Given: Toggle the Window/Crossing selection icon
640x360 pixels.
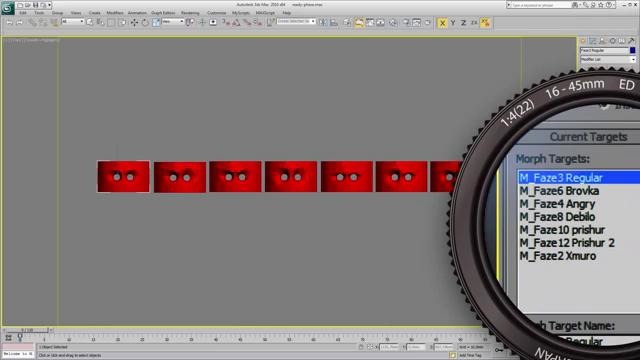Looking at the screenshot, I should [122, 23].
